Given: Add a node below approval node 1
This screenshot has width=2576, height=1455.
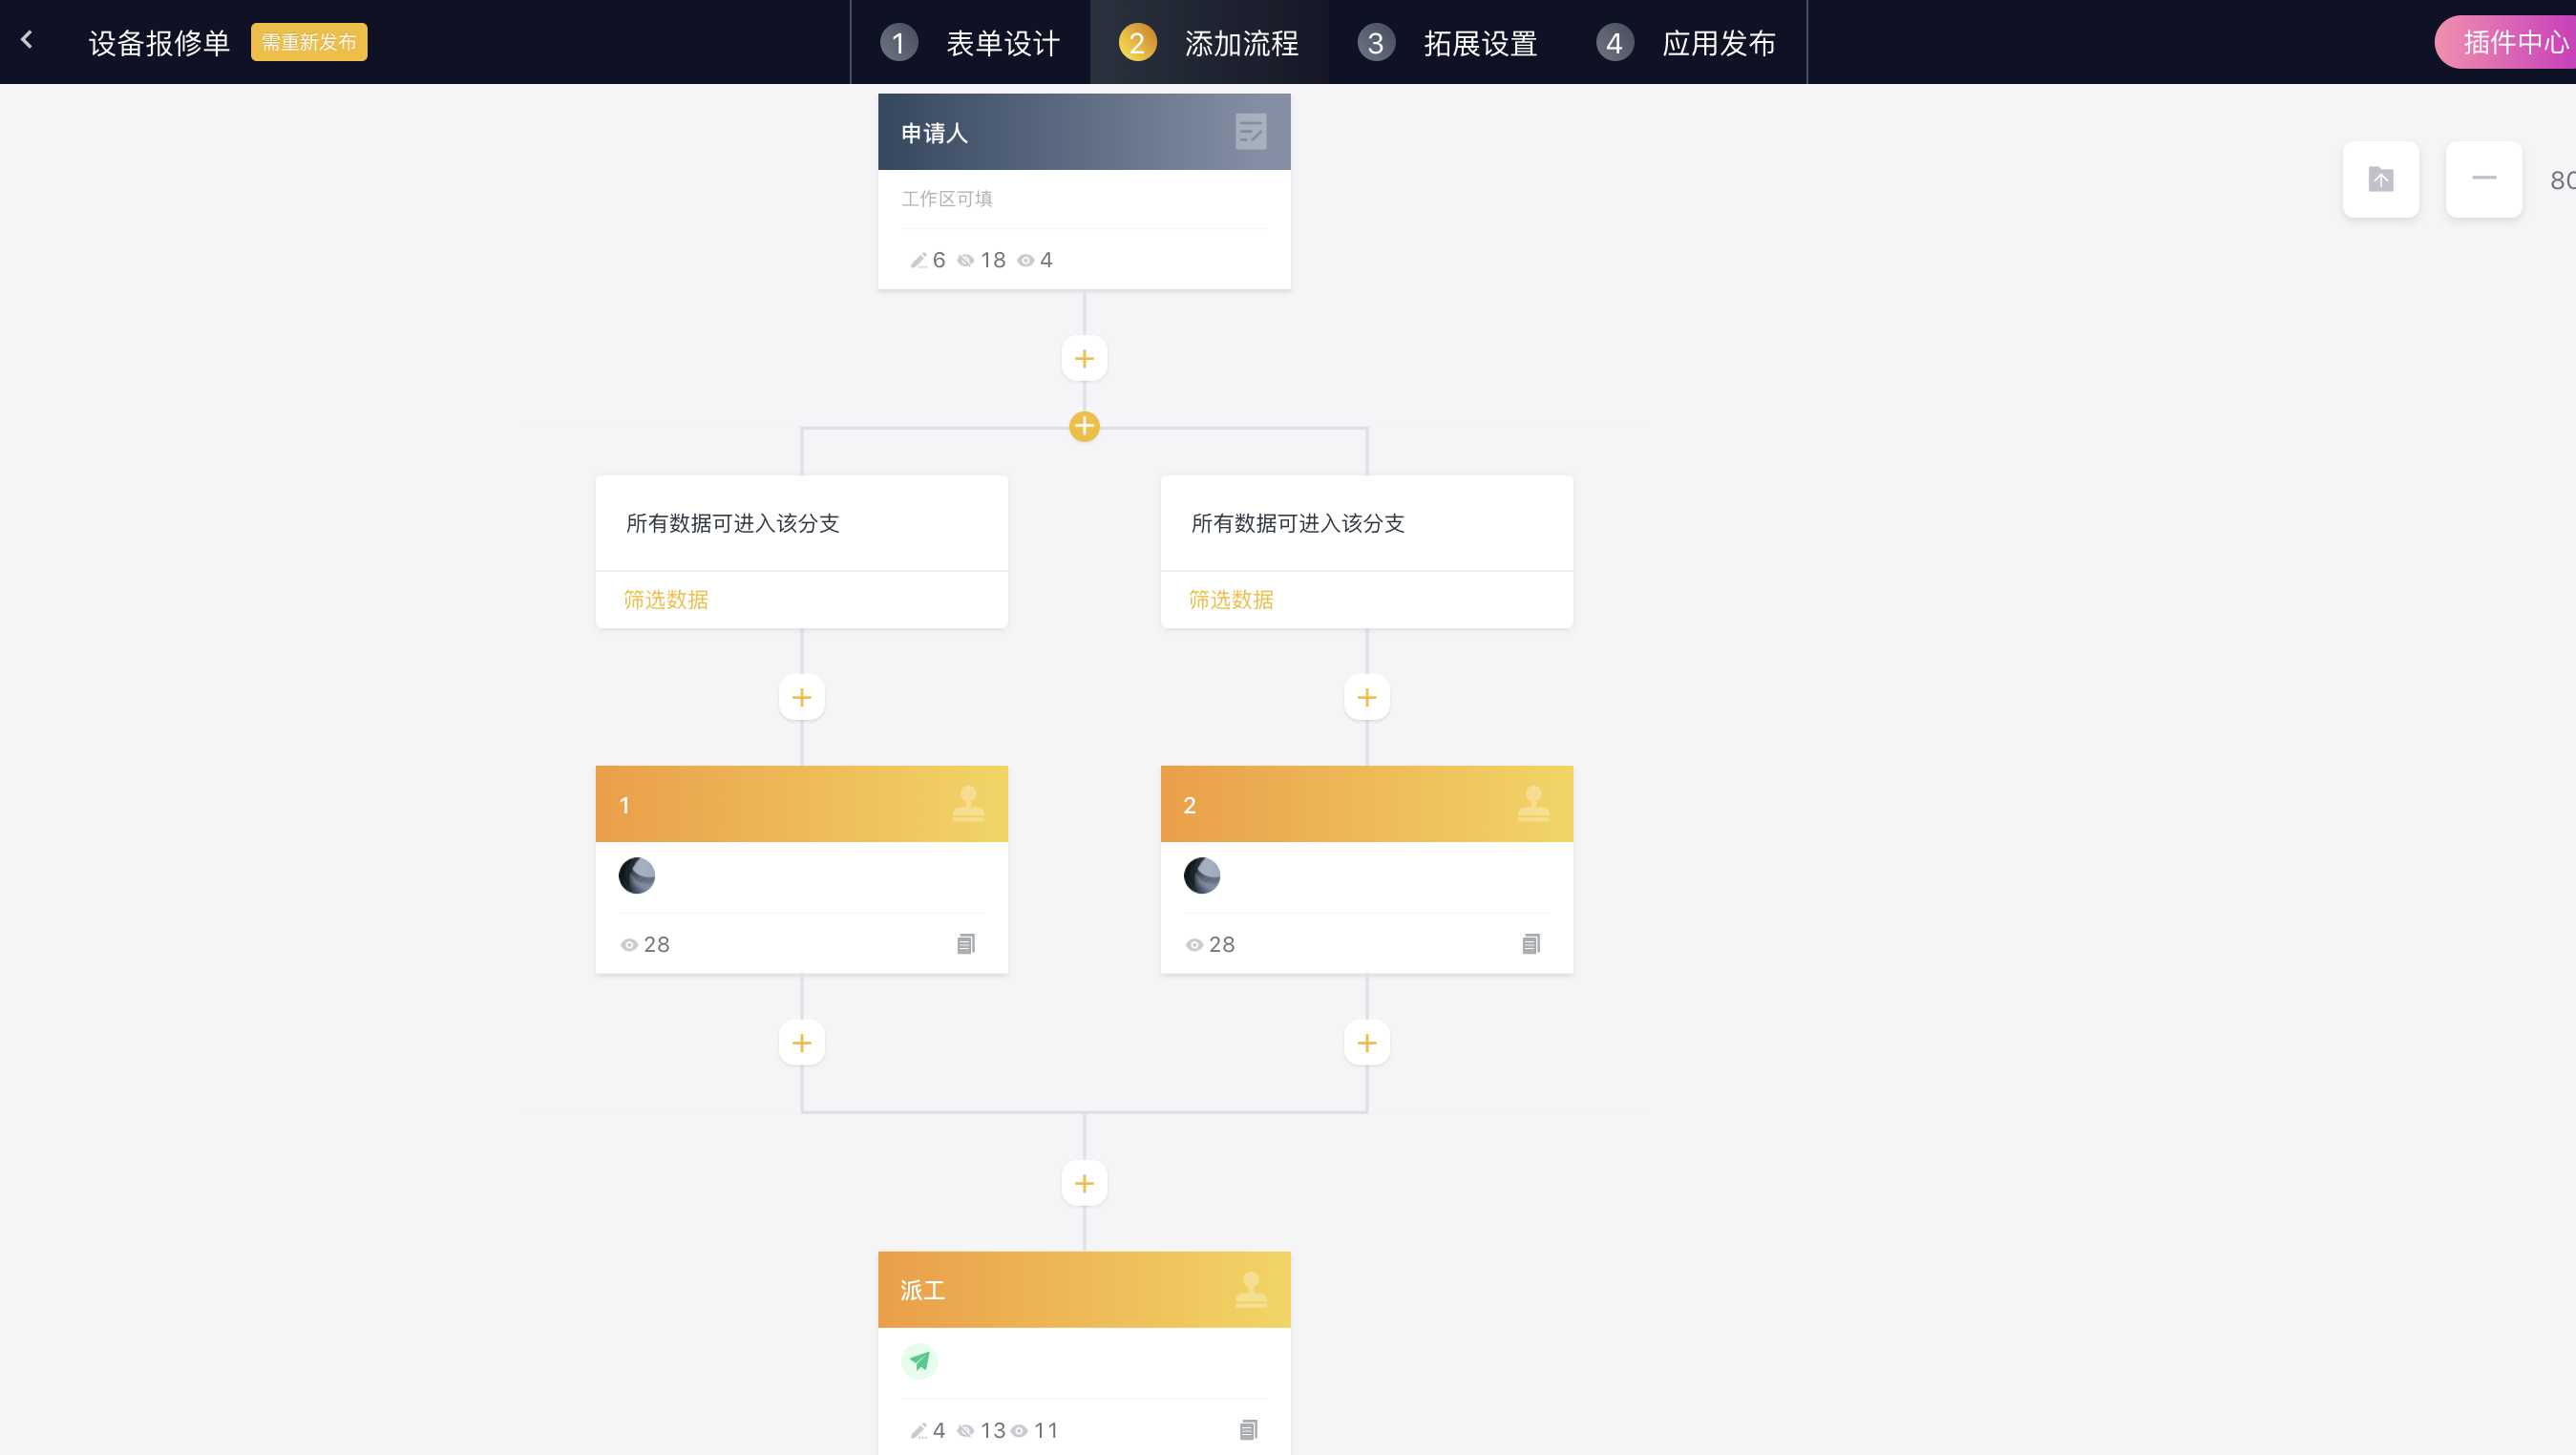Looking at the screenshot, I should (x=802, y=1043).
